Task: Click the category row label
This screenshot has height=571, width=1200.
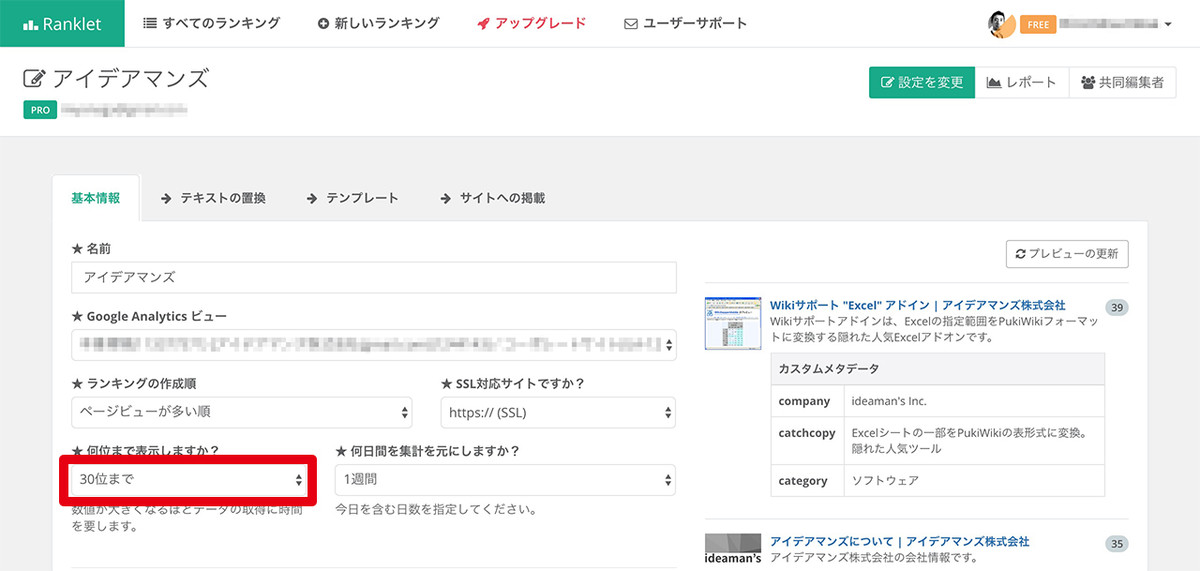Action: 804,481
